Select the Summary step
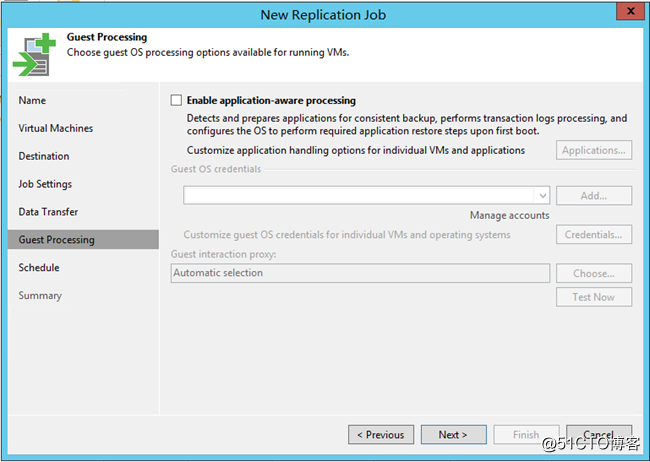Image resolution: width=650 pixels, height=462 pixels. (40, 295)
